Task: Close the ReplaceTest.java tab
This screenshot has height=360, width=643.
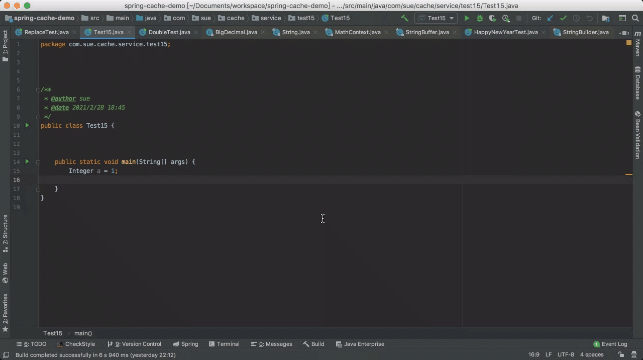Action: (x=74, y=32)
